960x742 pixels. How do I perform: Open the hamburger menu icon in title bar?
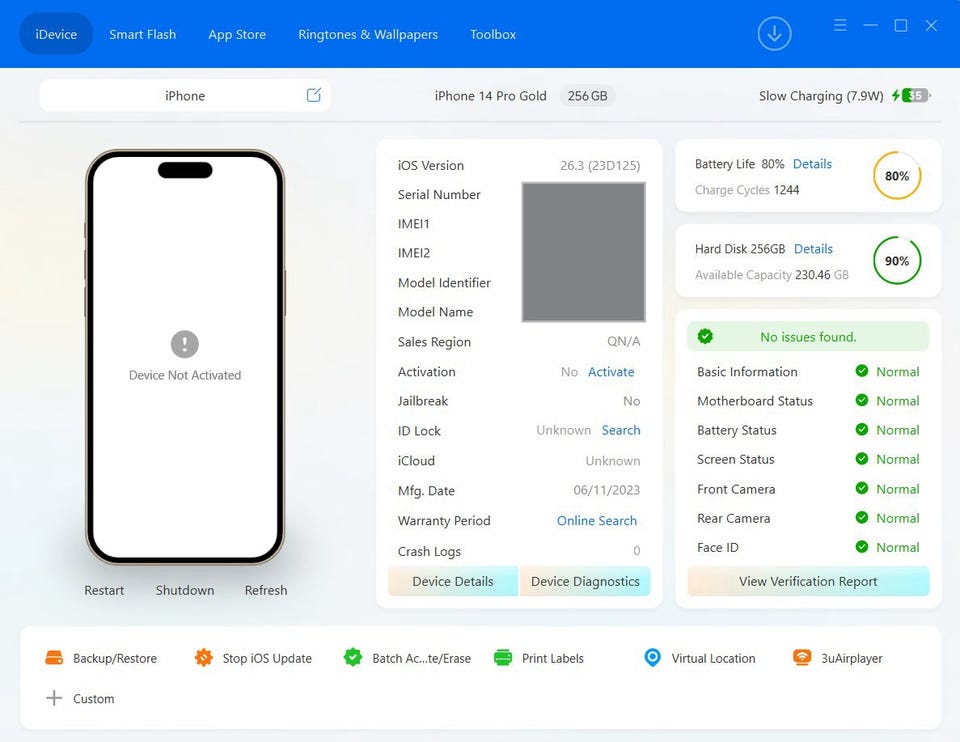tap(840, 25)
